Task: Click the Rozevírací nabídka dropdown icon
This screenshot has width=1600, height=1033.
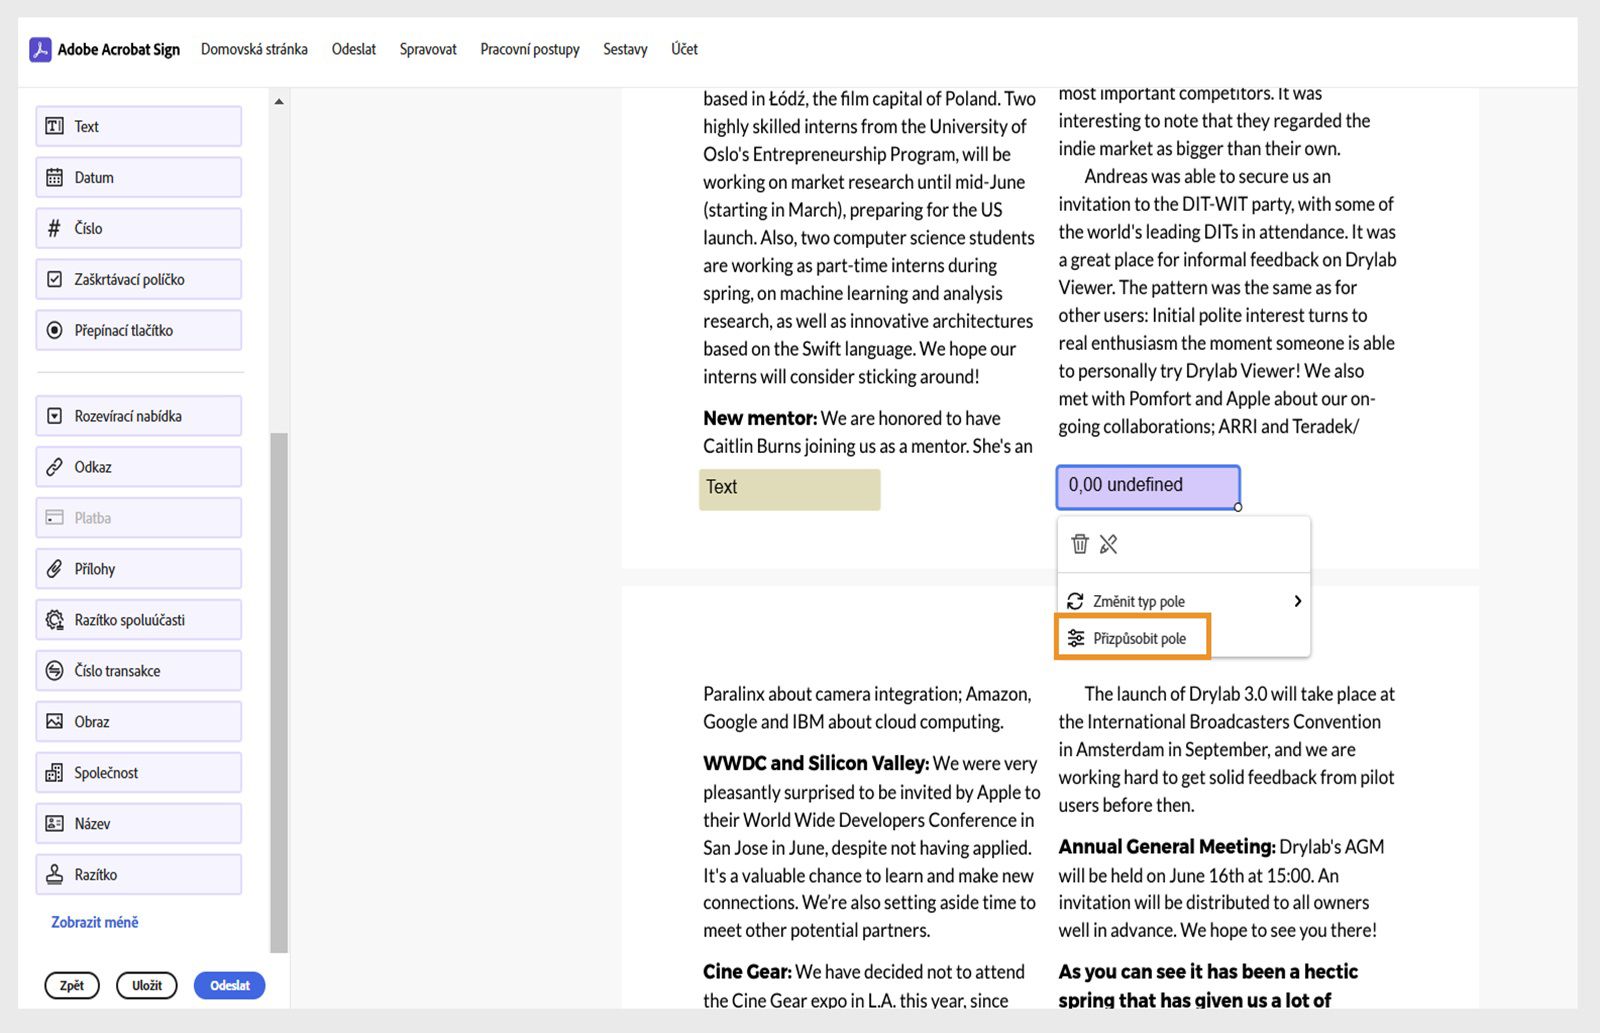Action: (55, 416)
